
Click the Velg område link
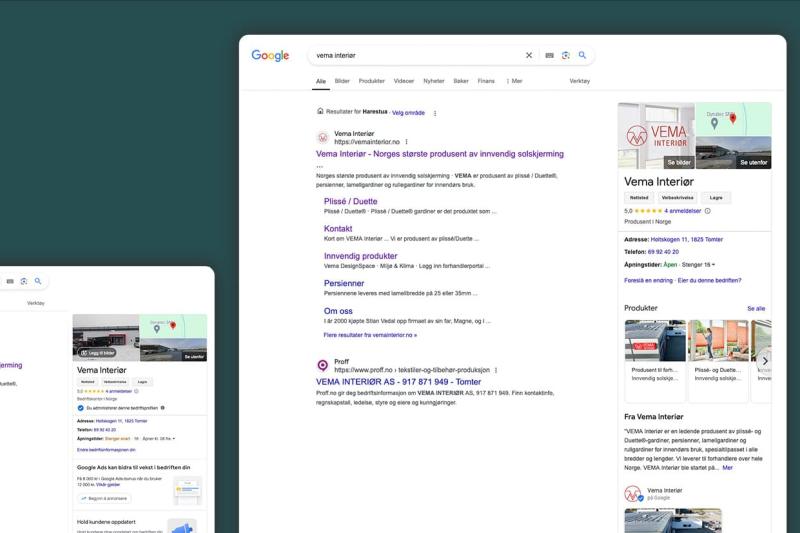point(408,113)
